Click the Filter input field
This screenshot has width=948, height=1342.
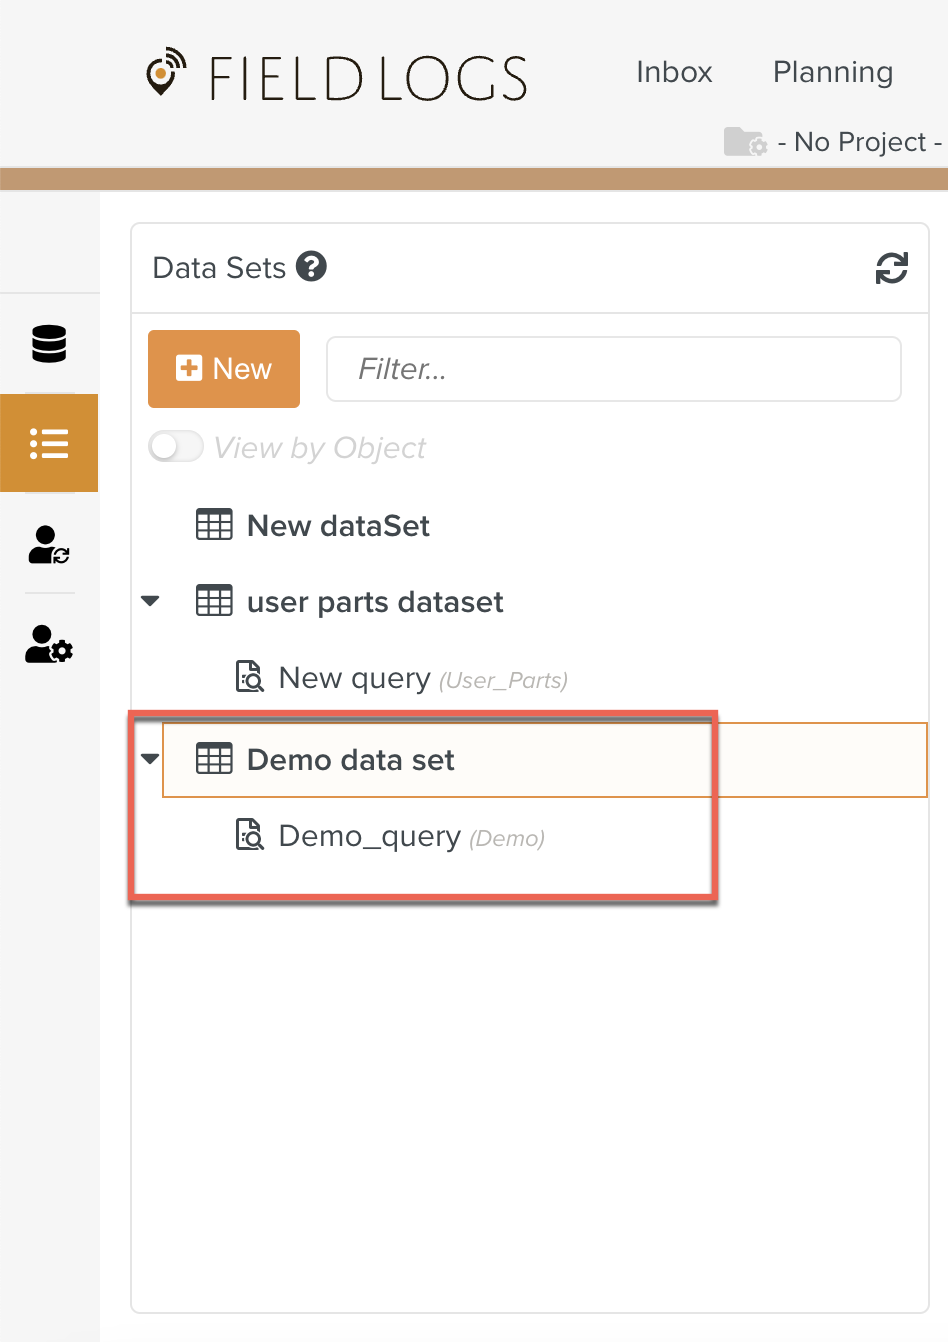[613, 369]
